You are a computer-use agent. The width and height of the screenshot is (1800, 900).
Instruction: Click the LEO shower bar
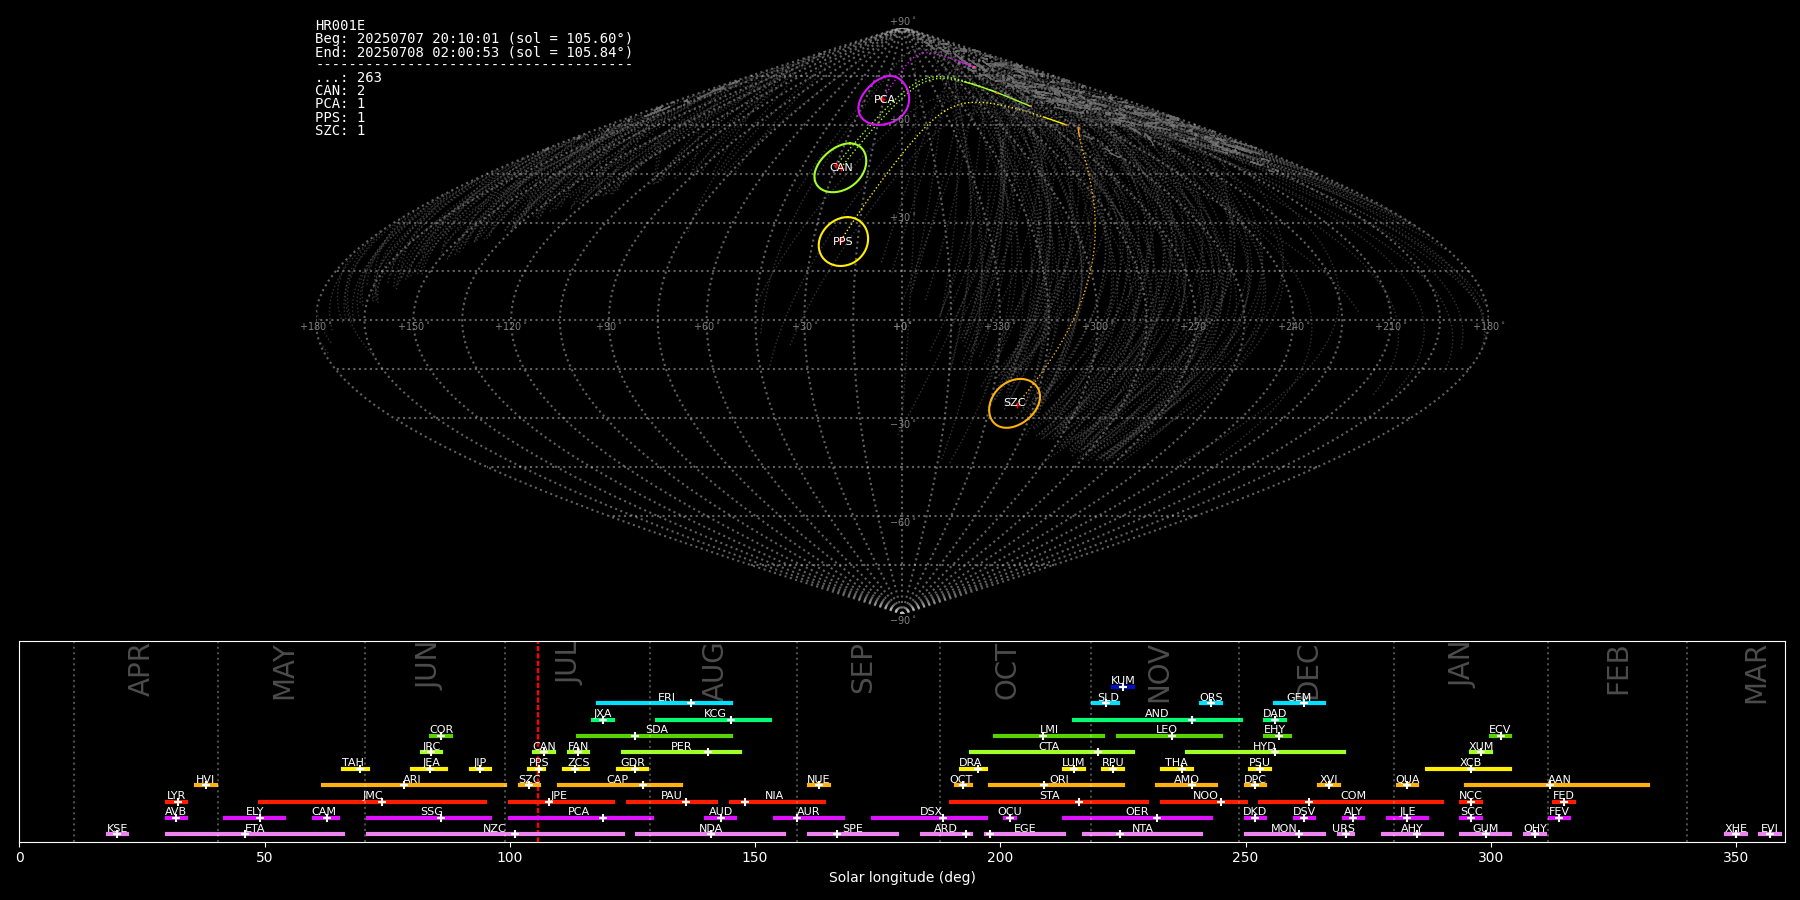coord(1169,736)
